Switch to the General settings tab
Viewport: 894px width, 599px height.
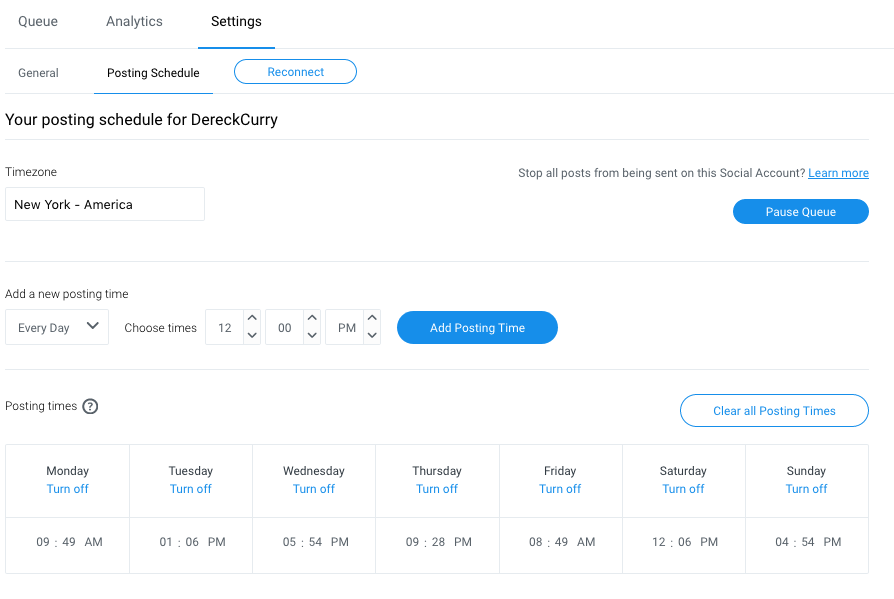click(x=38, y=73)
